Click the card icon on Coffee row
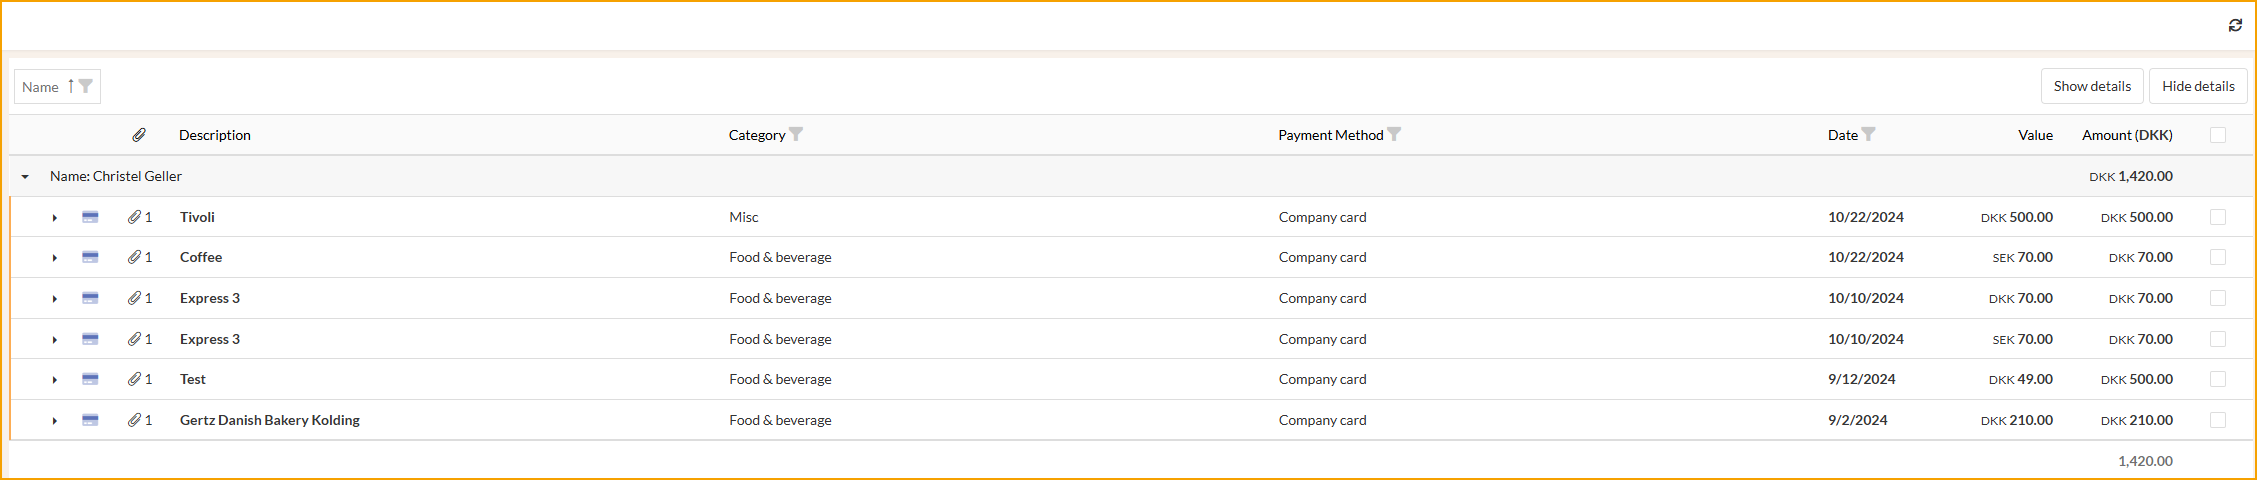The width and height of the screenshot is (2257, 480). coord(90,257)
